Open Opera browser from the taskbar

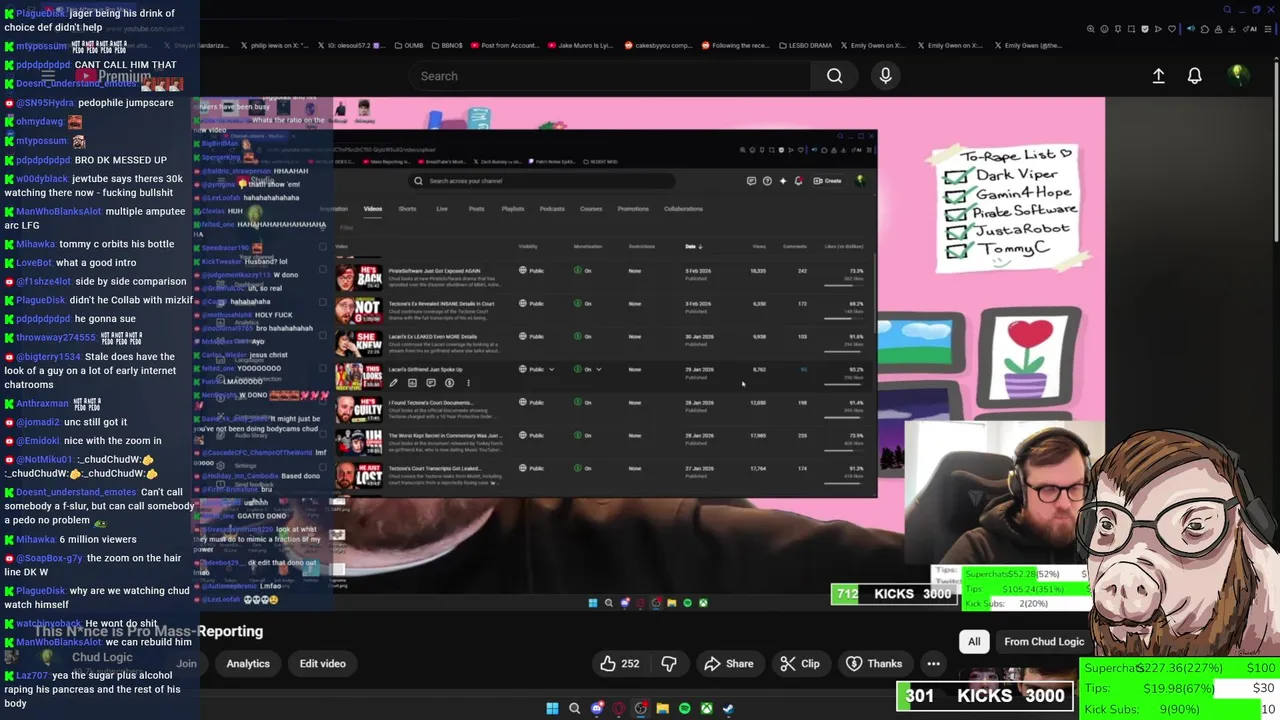point(619,709)
